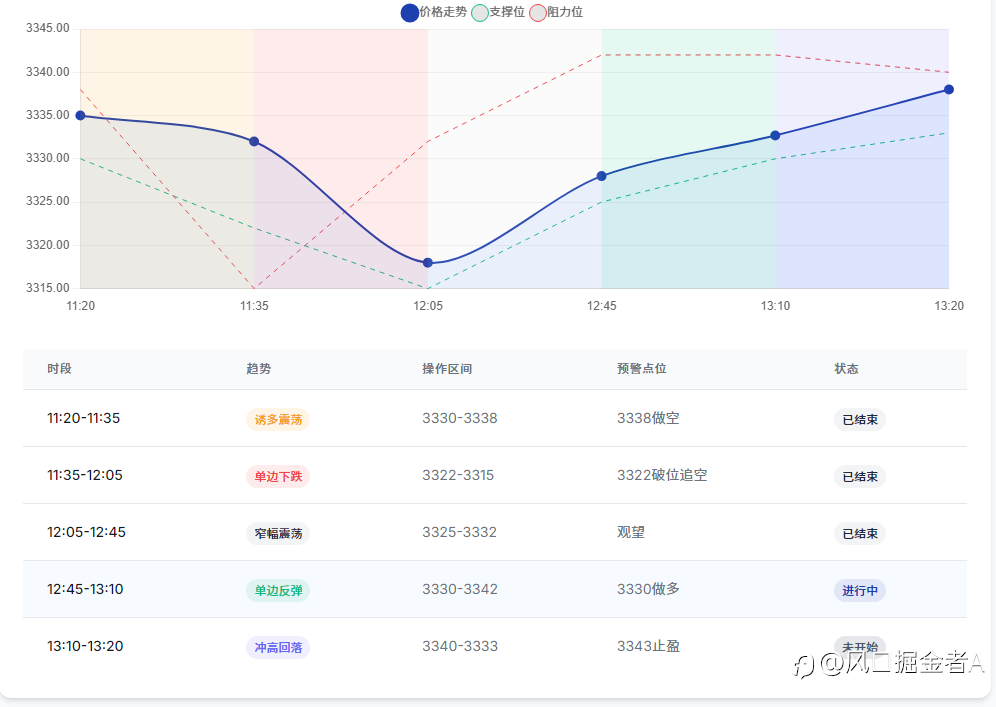The width and height of the screenshot is (996, 707).
Task: Select the price data point at 13:10
Action: tap(776, 135)
